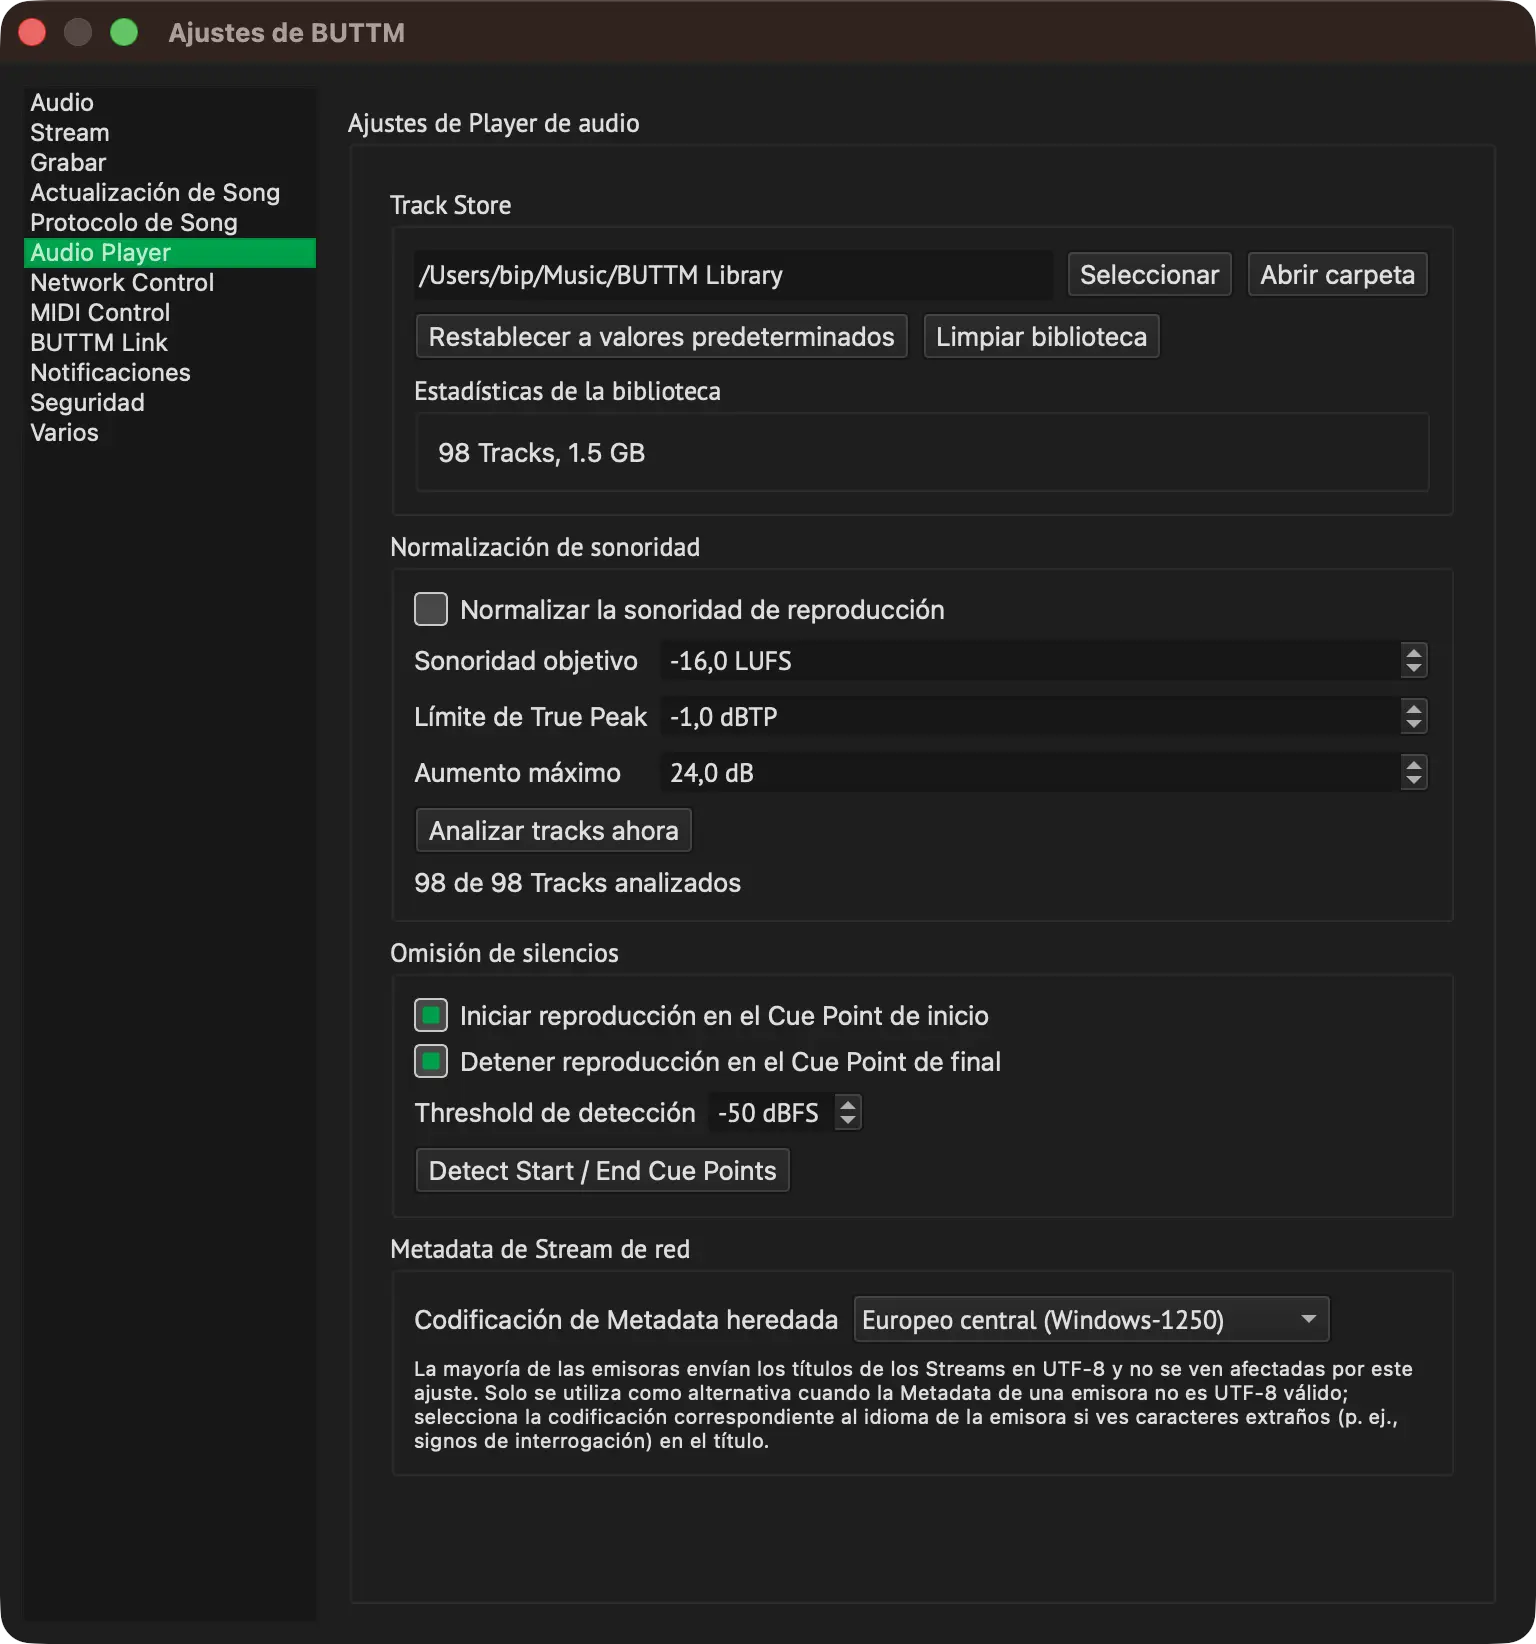Click Analizar tracks ahora

point(553,831)
